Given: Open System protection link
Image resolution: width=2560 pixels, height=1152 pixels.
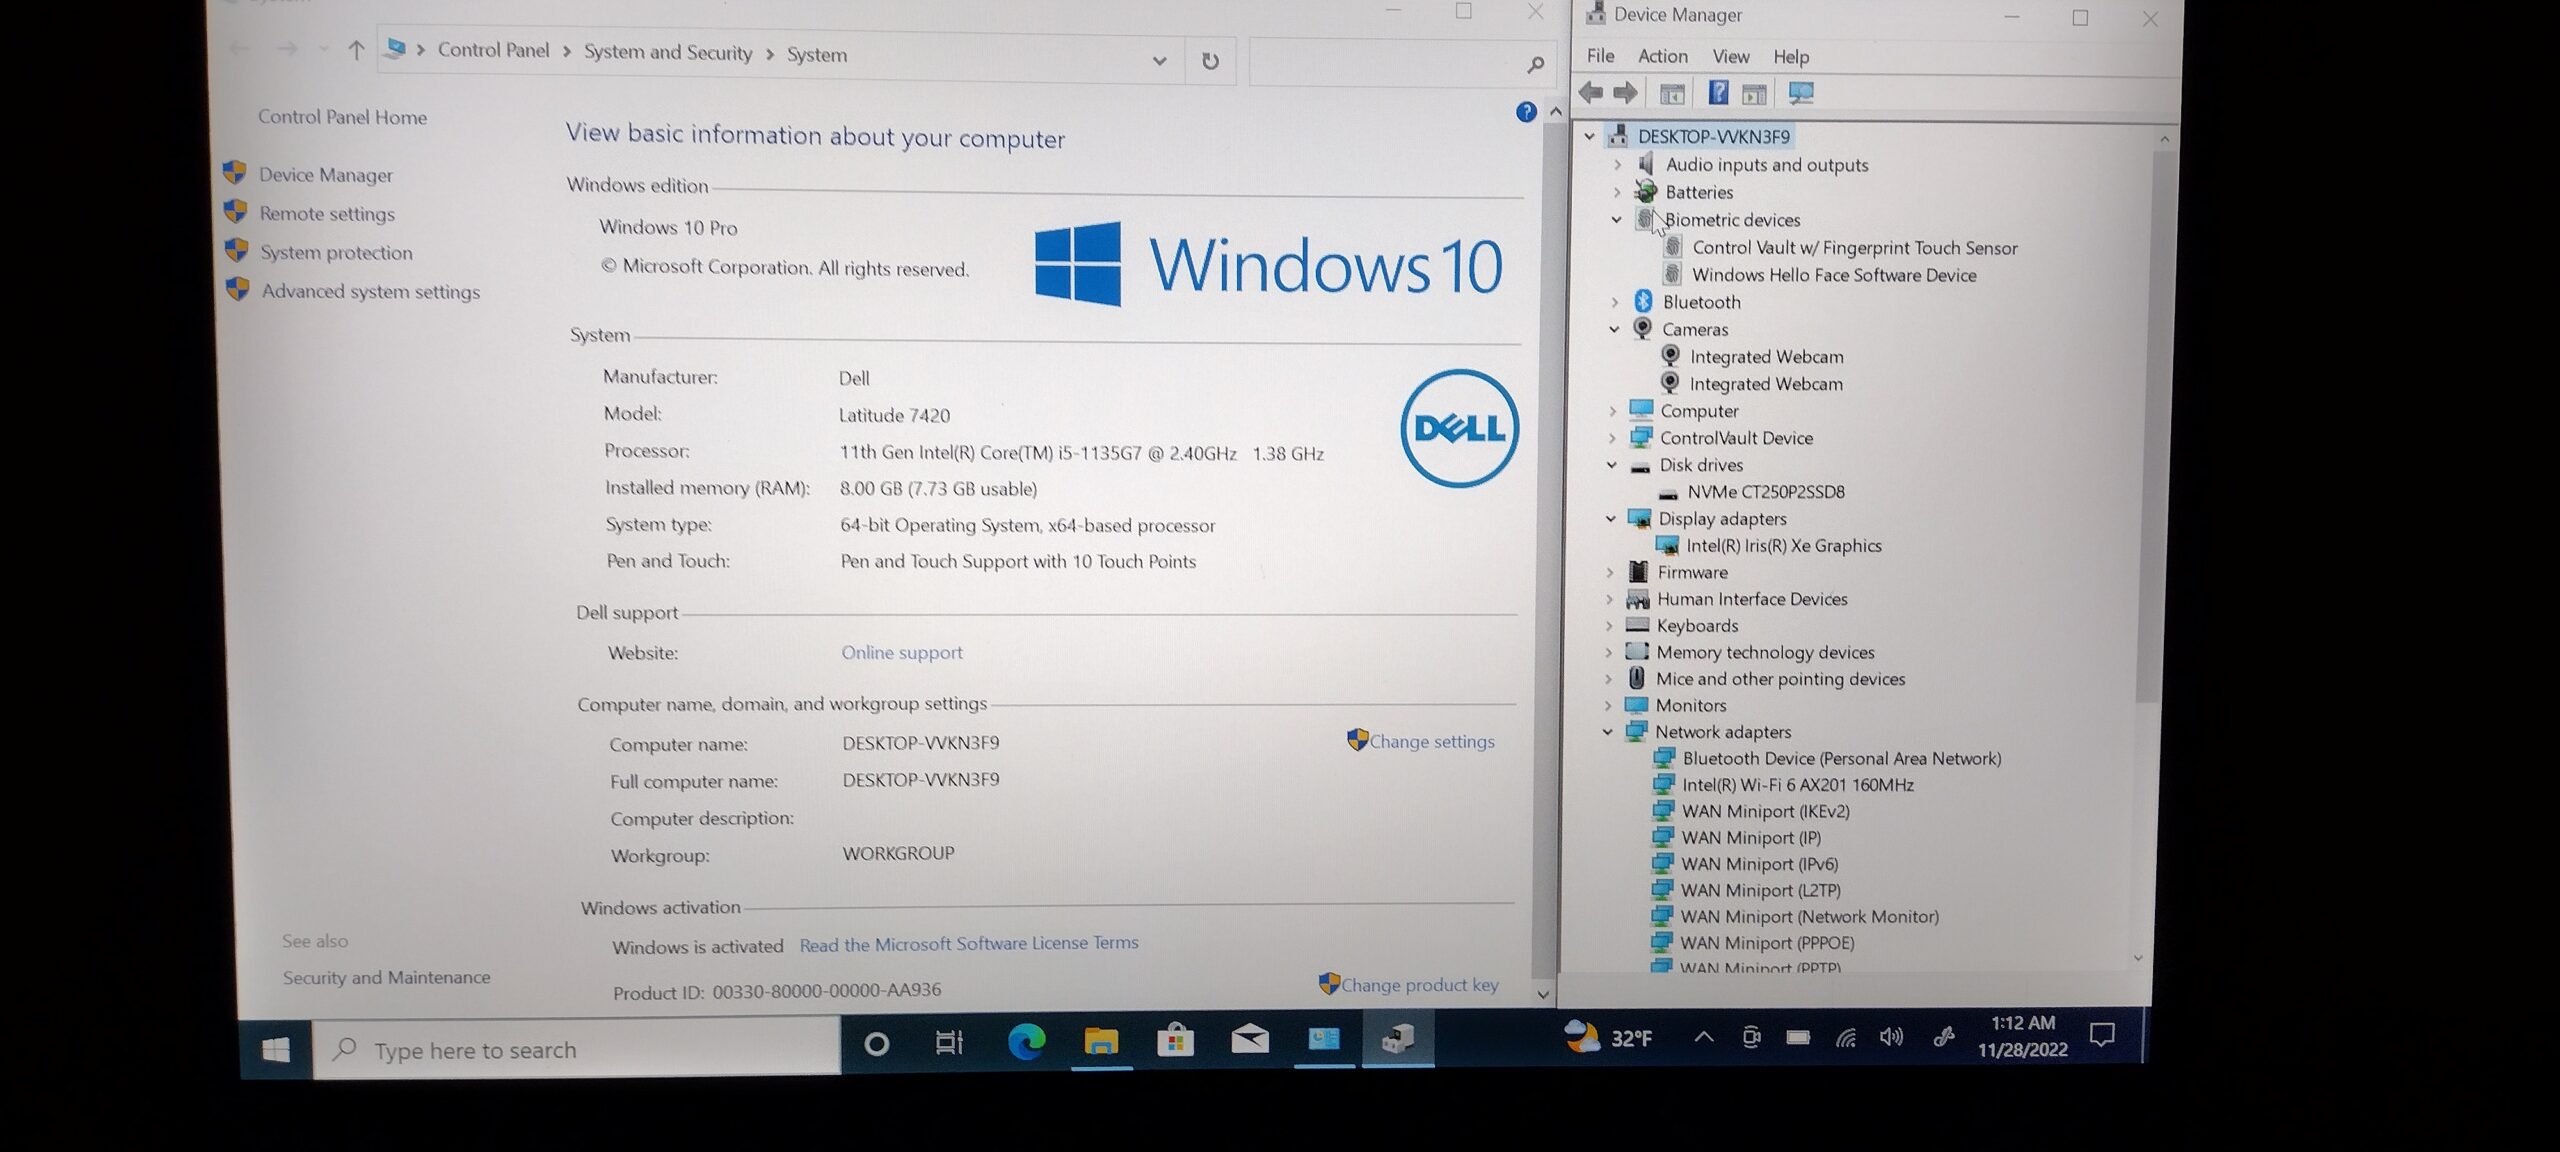Looking at the screenshot, I should 336,253.
